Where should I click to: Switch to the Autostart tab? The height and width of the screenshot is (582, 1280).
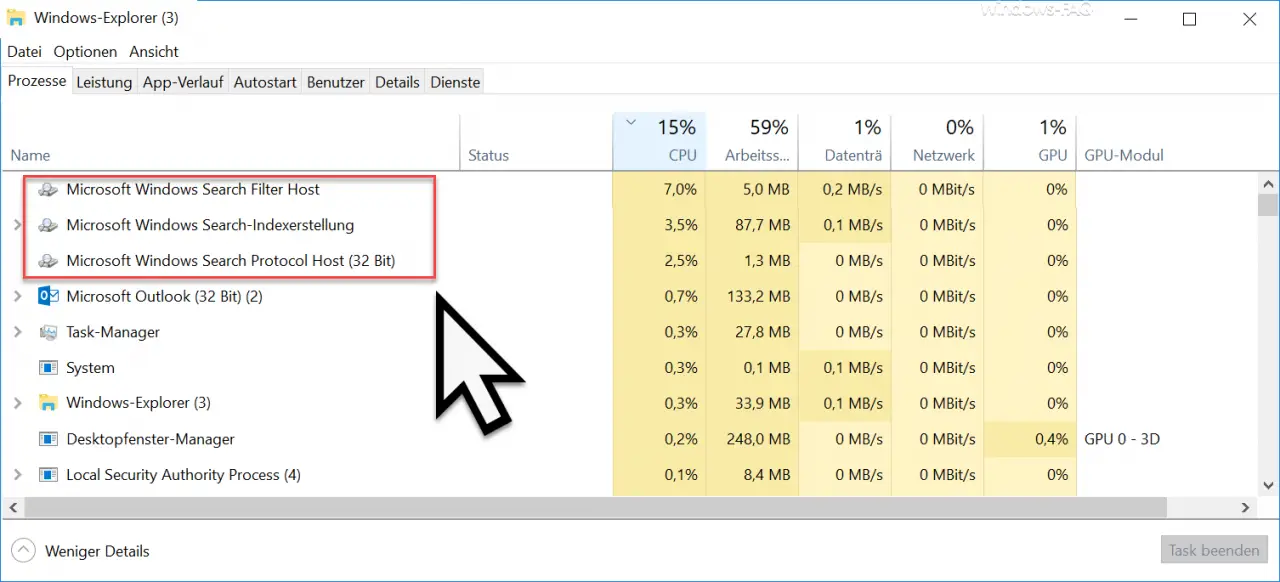[x=265, y=82]
